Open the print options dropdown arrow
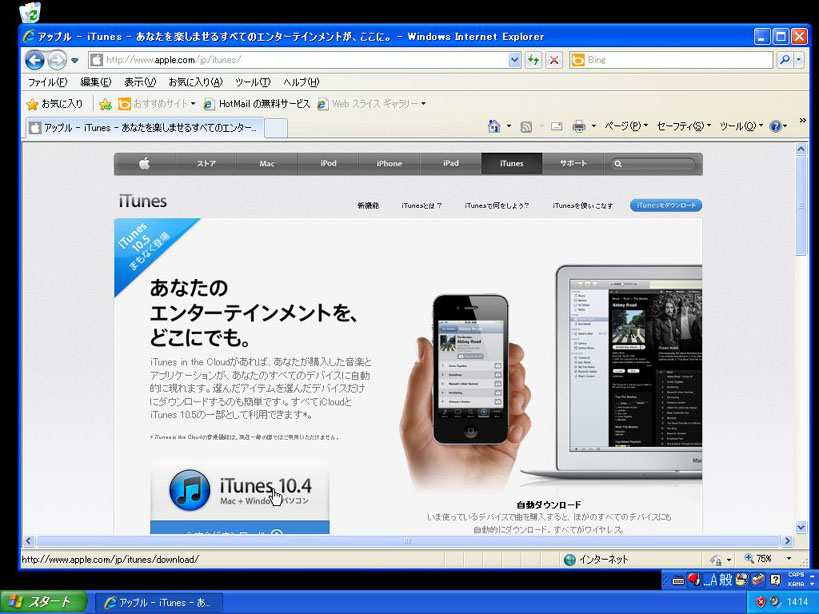 pos(594,126)
